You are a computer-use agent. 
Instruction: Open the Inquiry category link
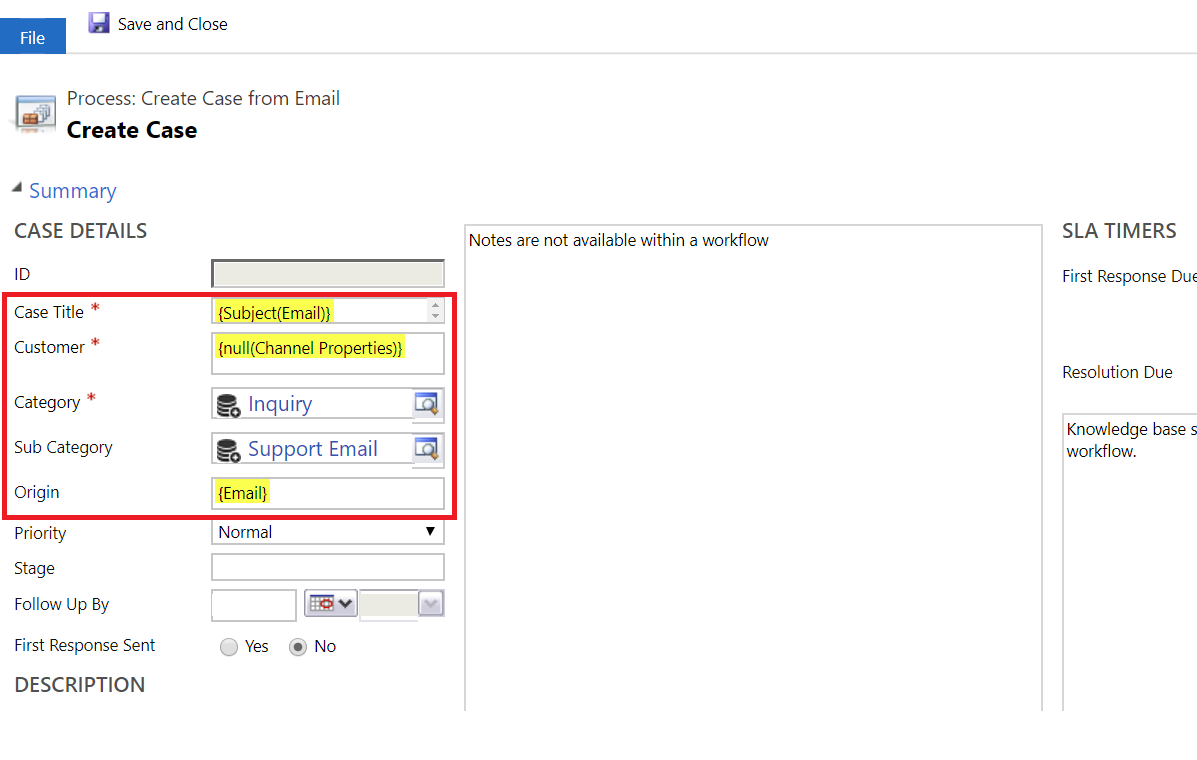click(280, 404)
